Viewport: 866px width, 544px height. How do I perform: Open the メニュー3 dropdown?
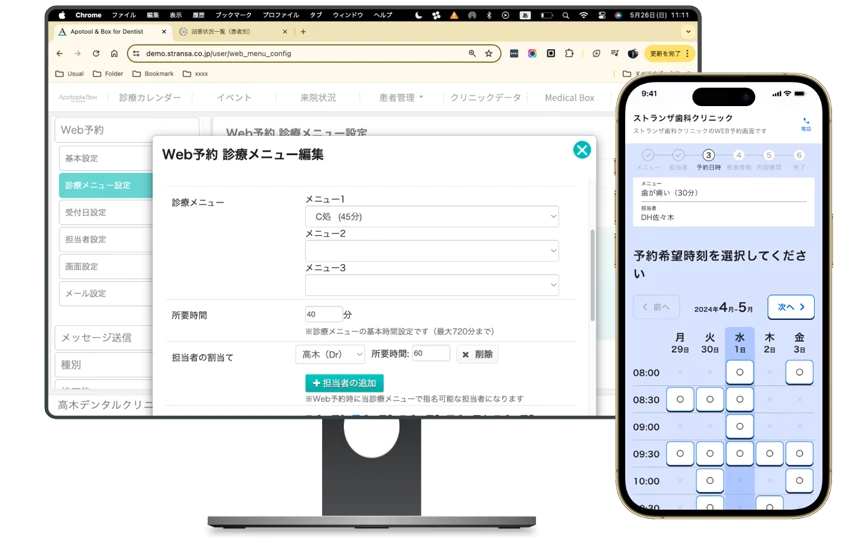click(x=432, y=285)
